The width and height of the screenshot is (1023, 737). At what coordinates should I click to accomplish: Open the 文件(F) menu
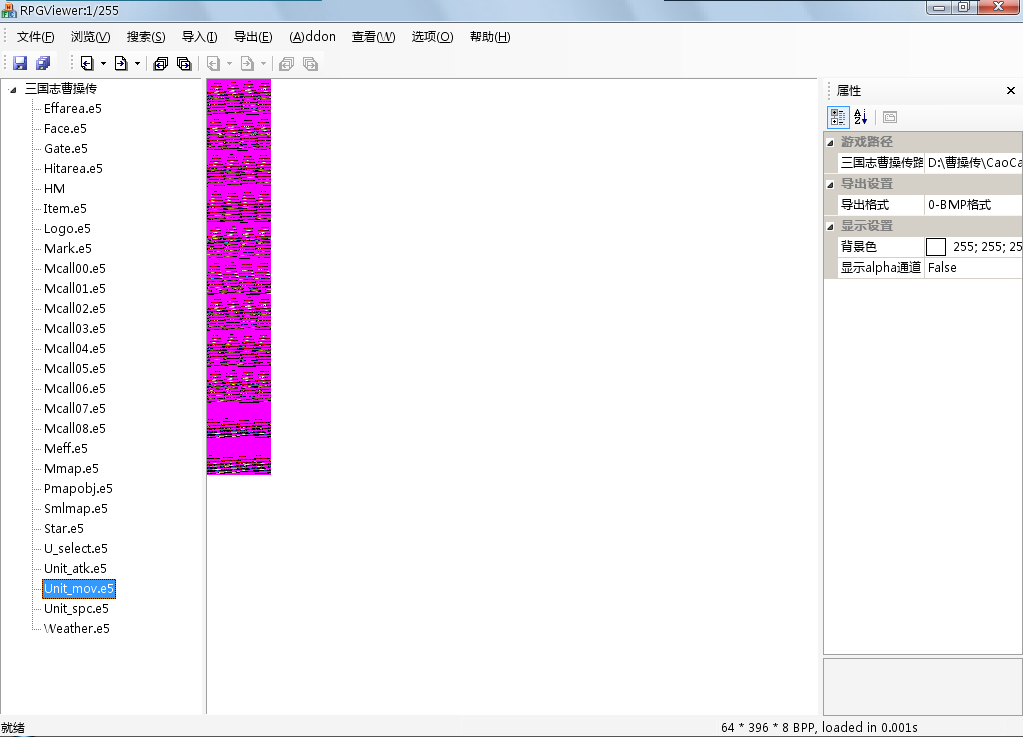point(35,37)
